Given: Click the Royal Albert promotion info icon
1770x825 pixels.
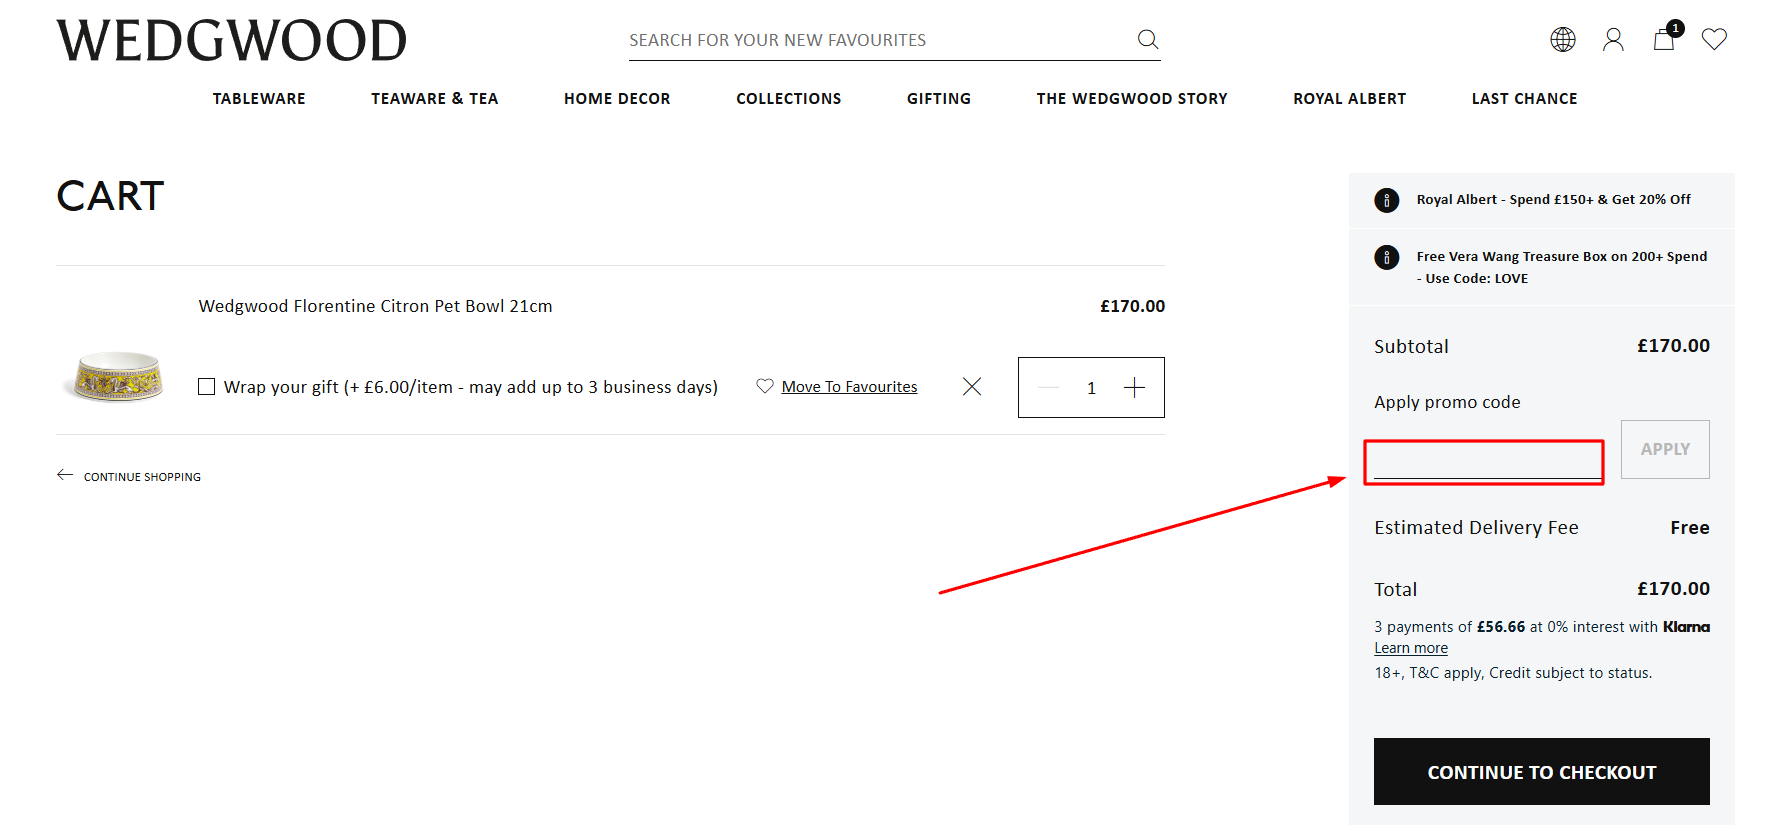Looking at the screenshot, I should 1387,200.
